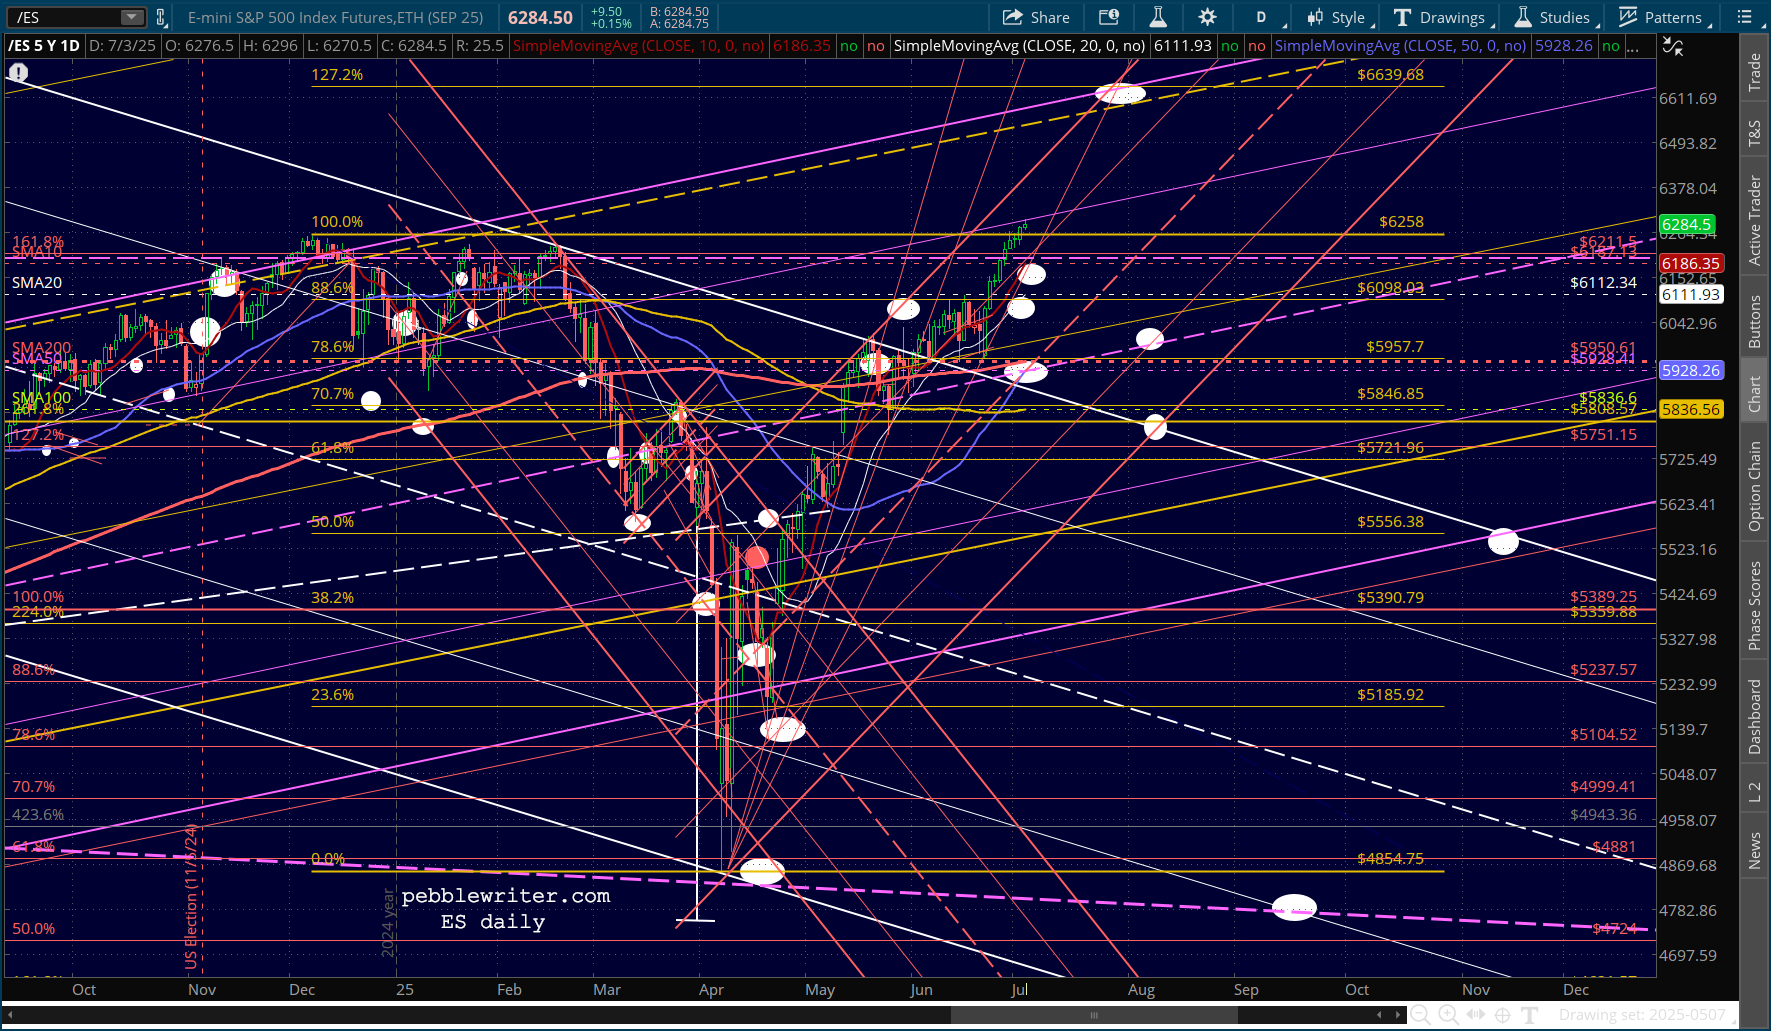Open the L2 sidebar tab
The height and width of the screenshot is (1031, 1771).
click(x=1754, y=793)
